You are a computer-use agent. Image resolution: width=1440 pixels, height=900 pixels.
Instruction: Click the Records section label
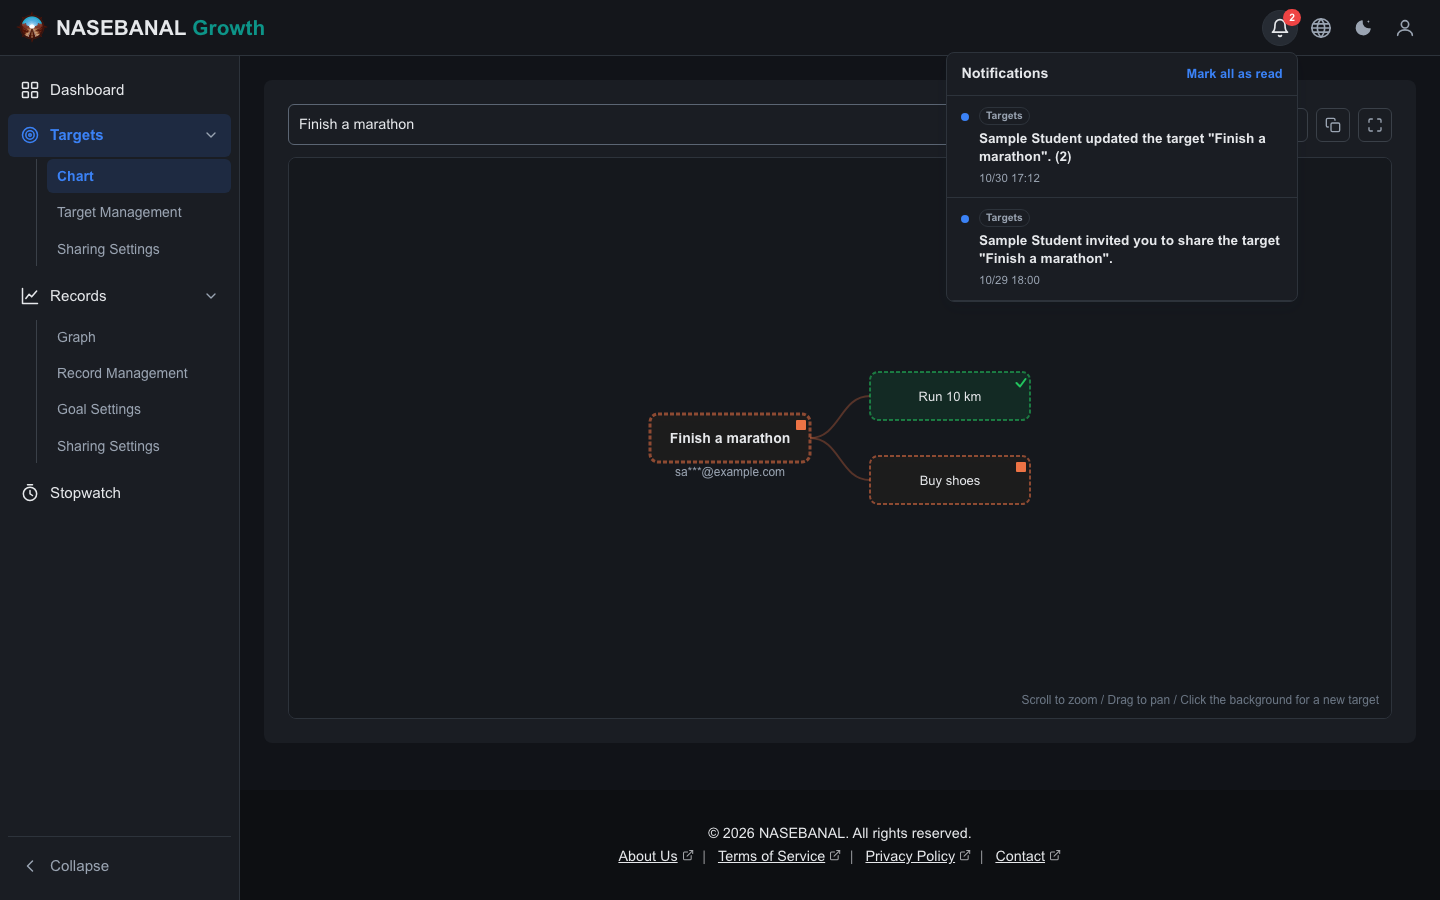tap(78, 296)
